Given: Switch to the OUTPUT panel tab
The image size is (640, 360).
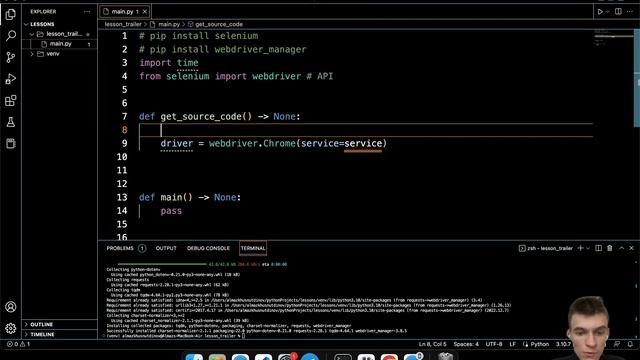Looking at the screenshot, I should pyautogui.click(x=166, y=248).
